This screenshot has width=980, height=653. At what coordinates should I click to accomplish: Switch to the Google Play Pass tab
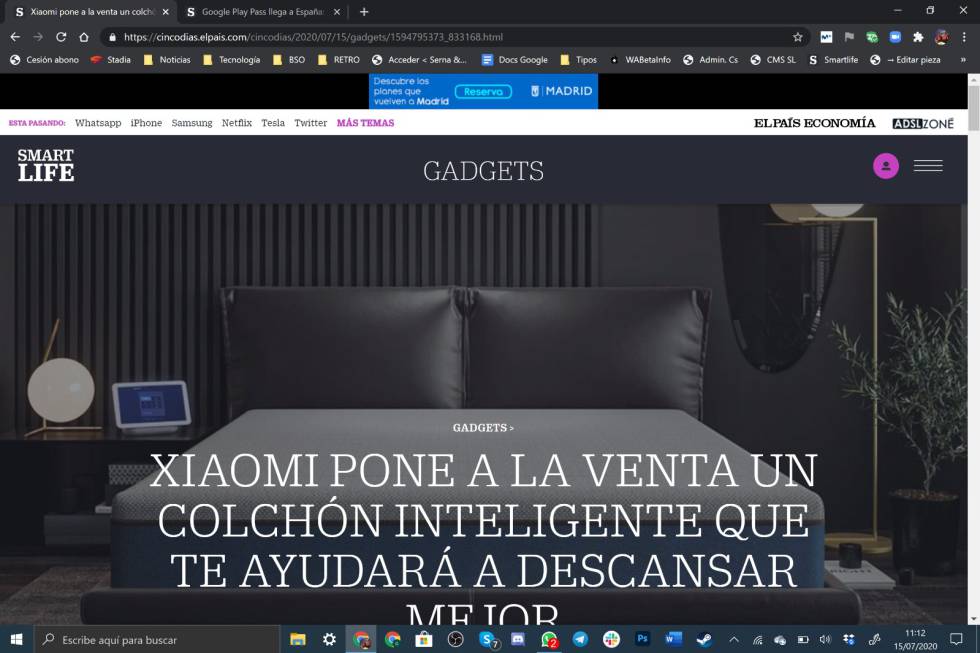[262, 12]
